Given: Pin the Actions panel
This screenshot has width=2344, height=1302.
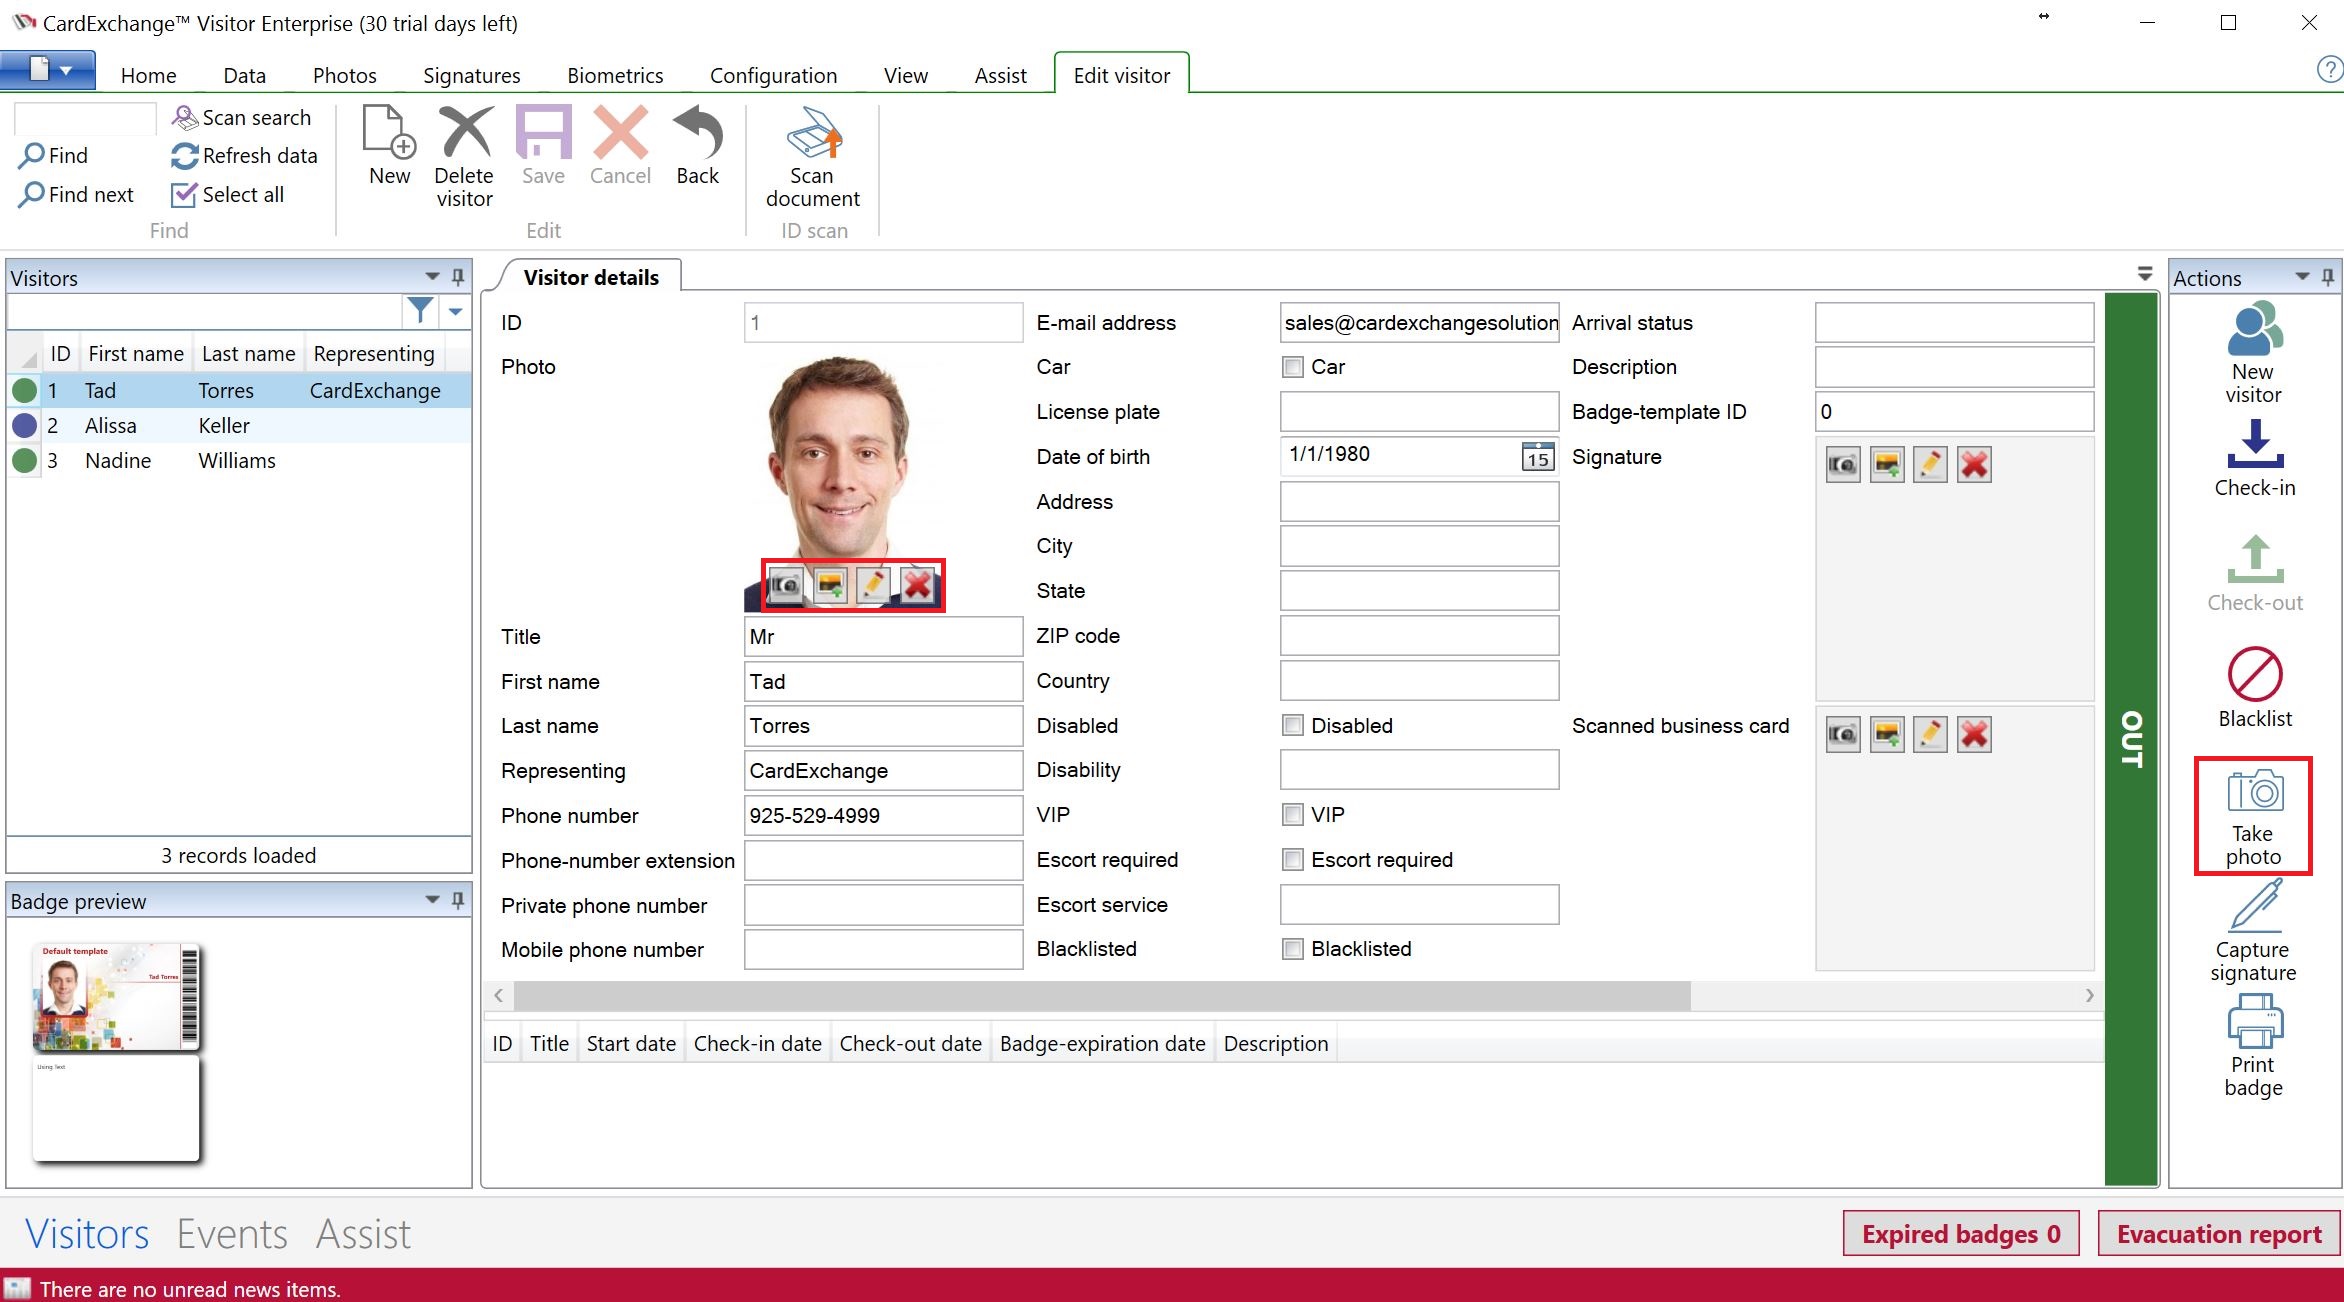Looking at the screenshot, I should tap(2328, 277).
